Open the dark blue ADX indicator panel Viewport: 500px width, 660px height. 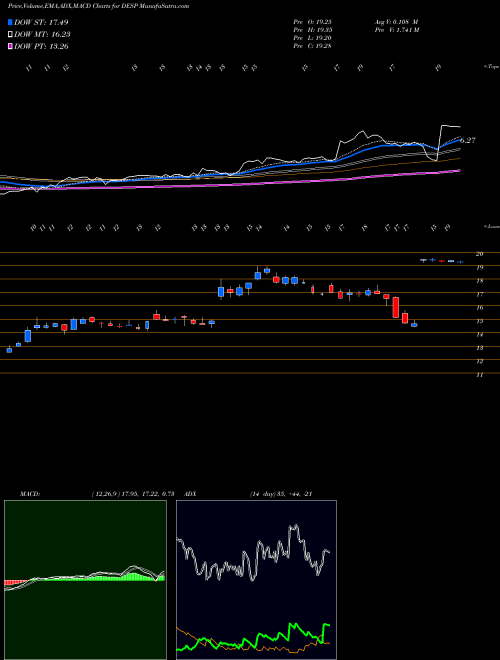(256, 580)
